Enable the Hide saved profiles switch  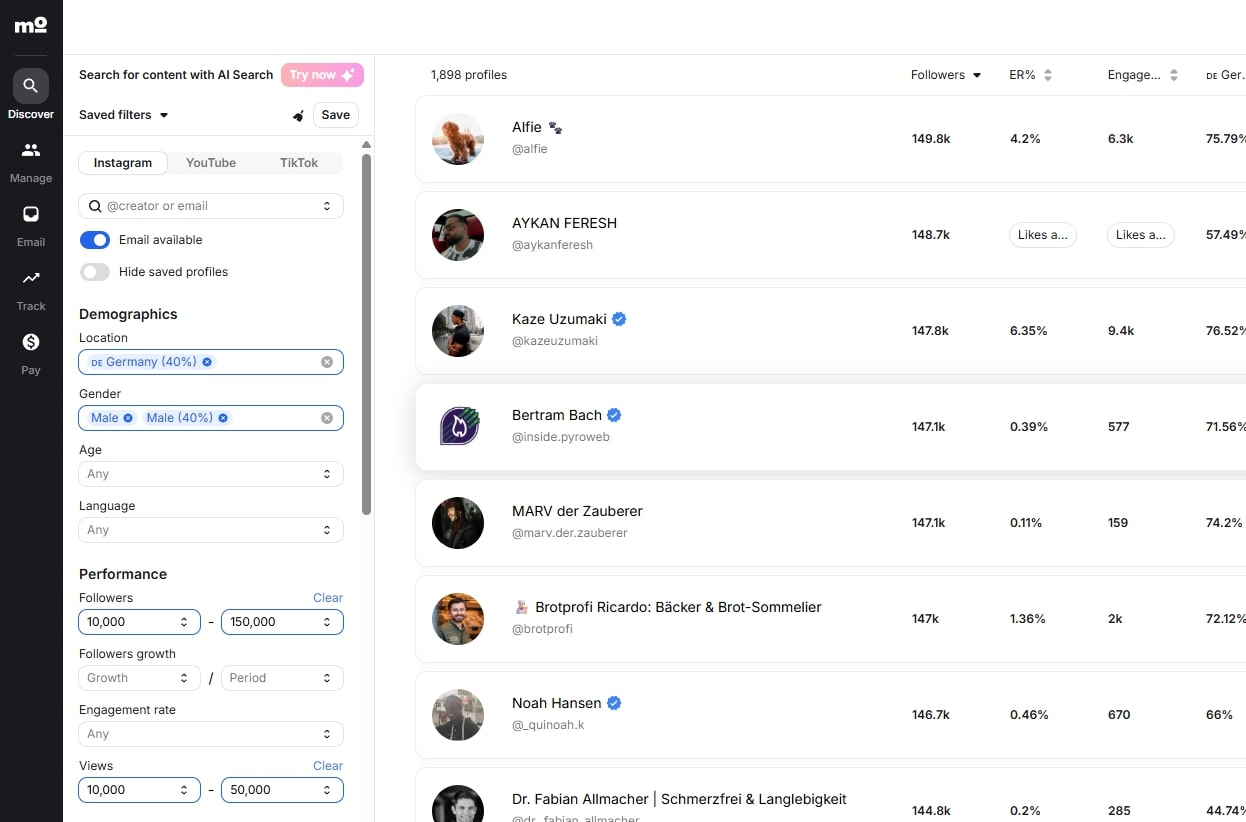[94, 271]
